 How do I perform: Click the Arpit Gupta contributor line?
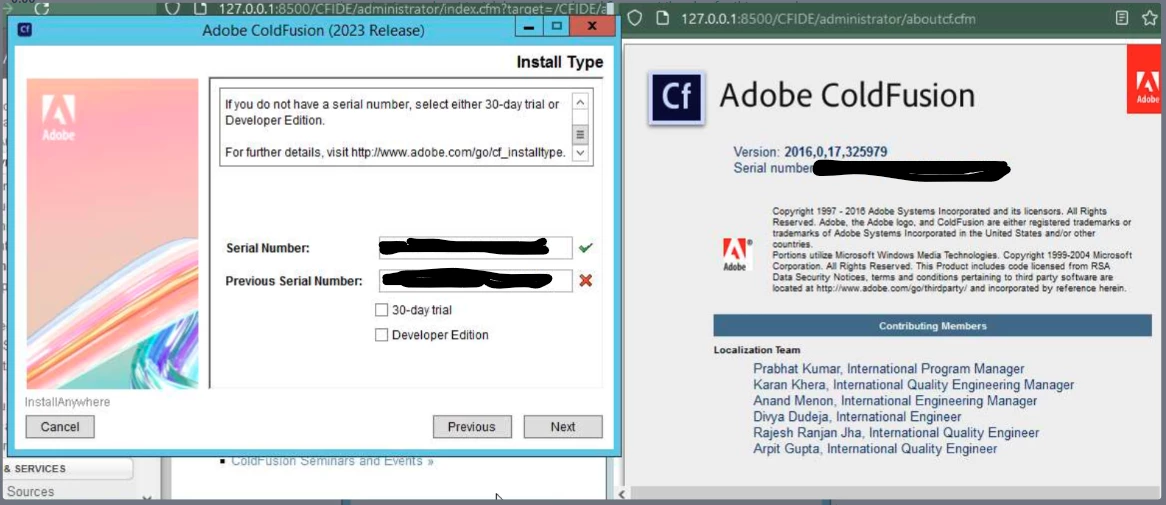tap(874, 448)
